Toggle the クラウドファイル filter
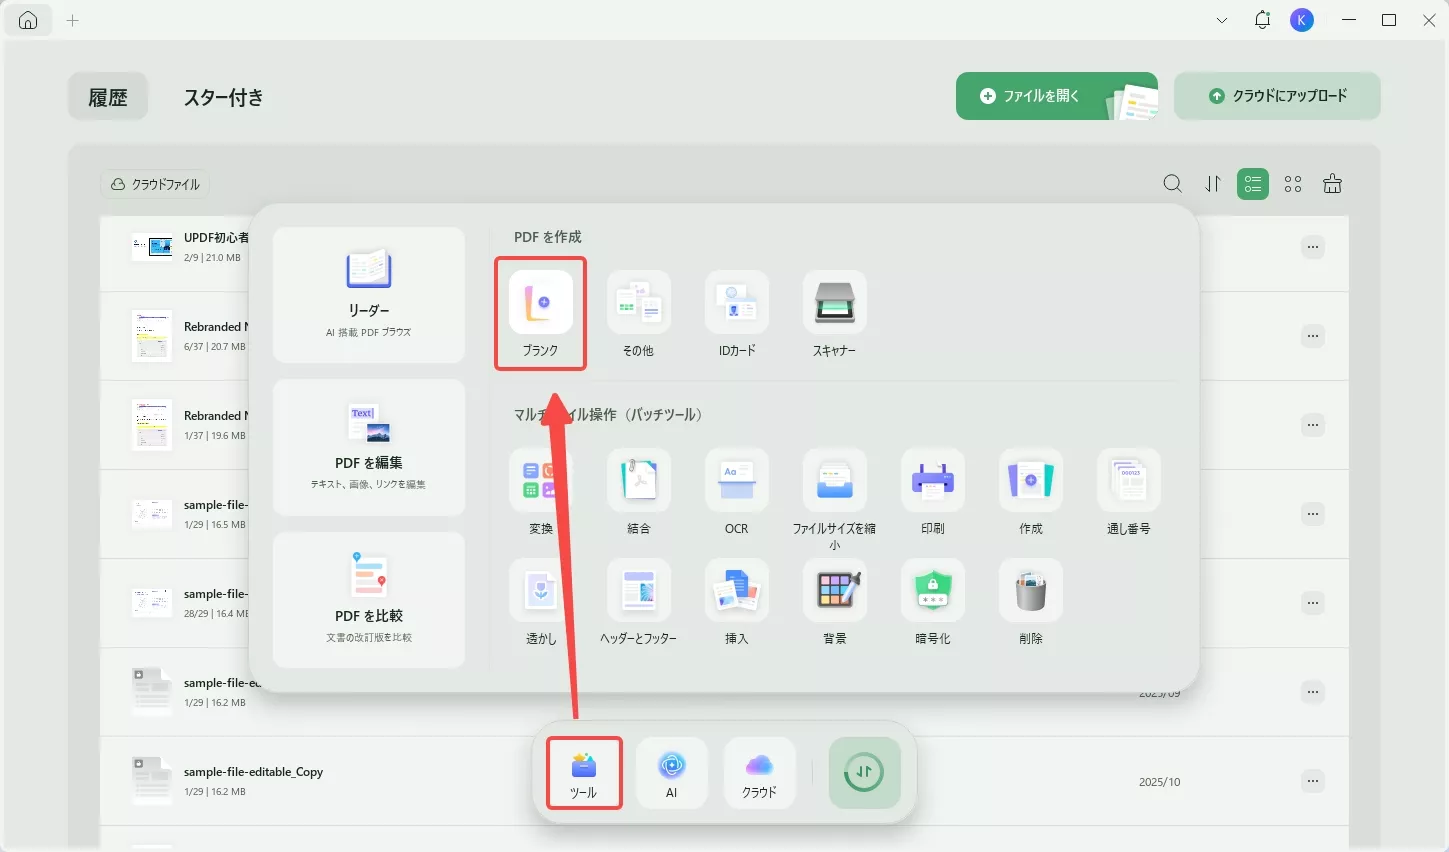Viewport: 1449px width, 852px height. coord(155,184)
